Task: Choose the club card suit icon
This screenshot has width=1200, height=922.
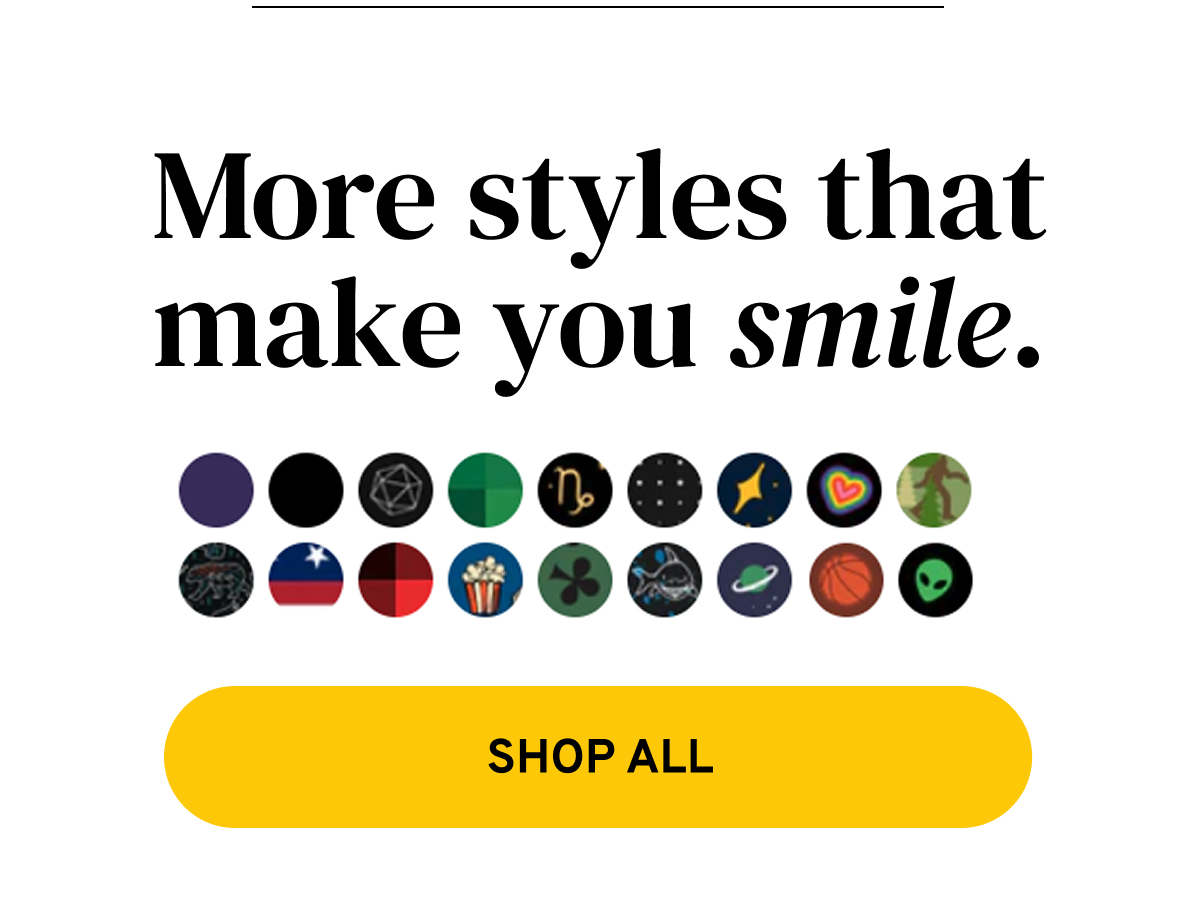Action: click(x=576, y=580)
